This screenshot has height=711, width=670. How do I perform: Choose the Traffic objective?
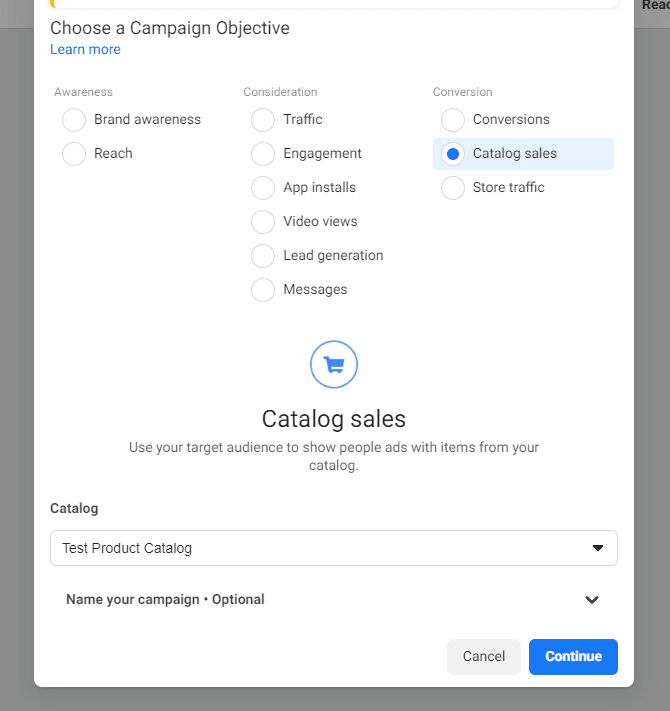click(x=263, y=120)
